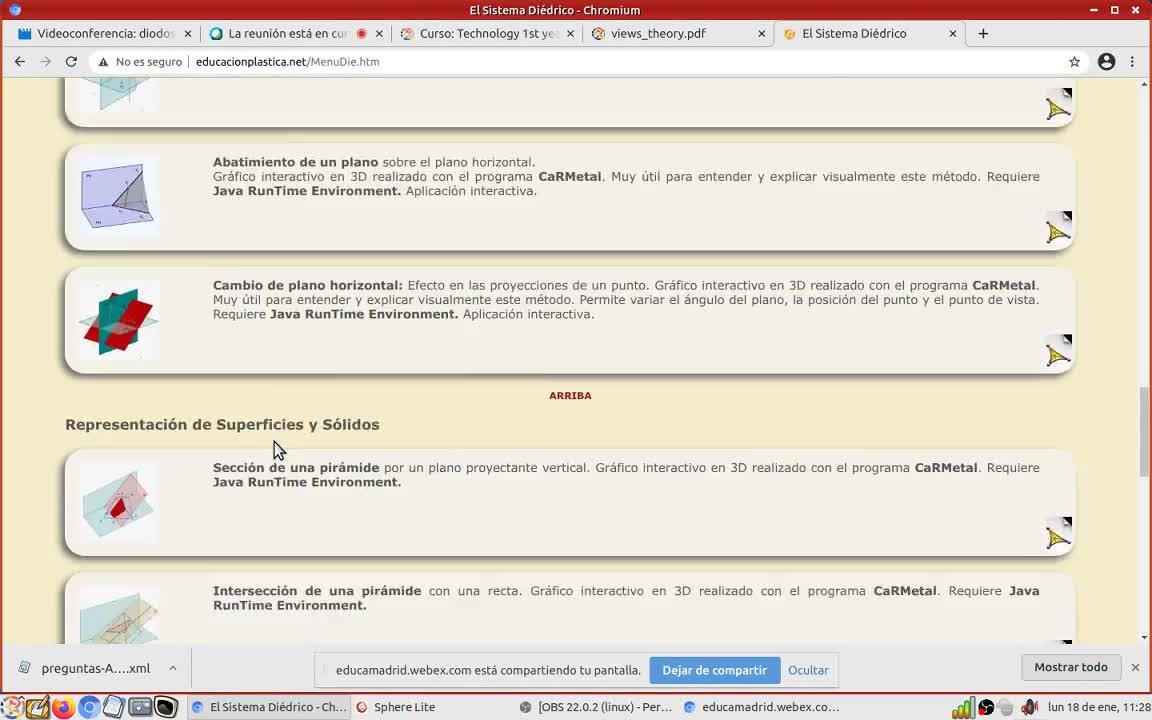
Task: Bookmark this page with the star icon
Action: [x=1074, y=62]
